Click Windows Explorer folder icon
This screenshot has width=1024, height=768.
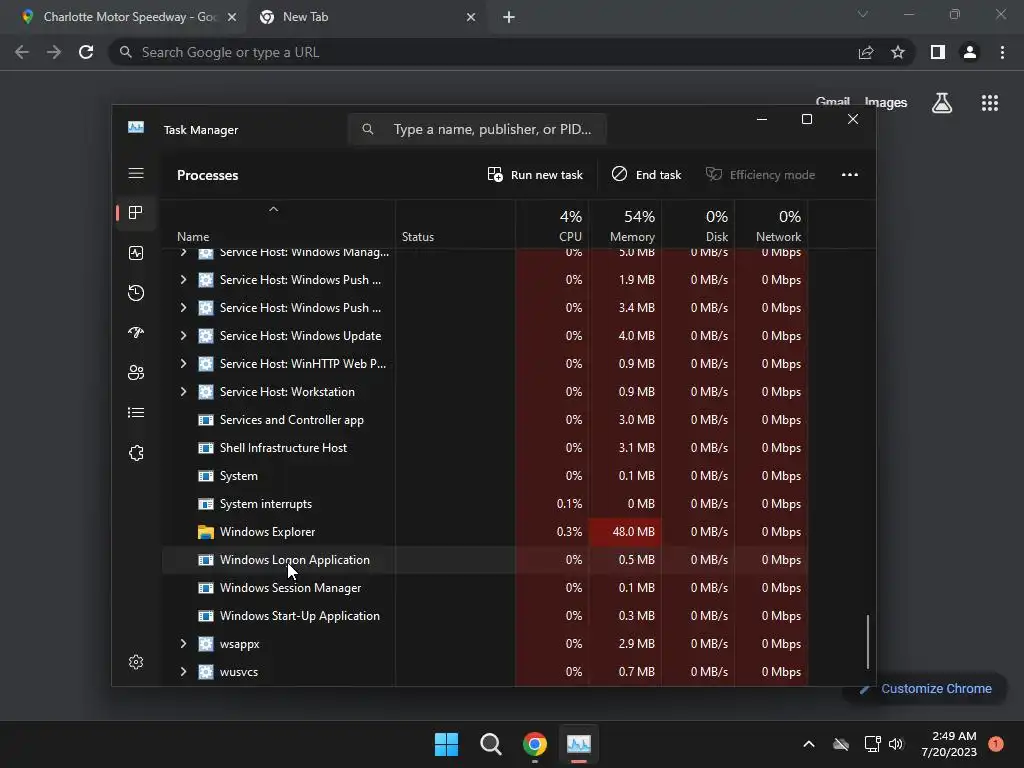pos(206,532)
